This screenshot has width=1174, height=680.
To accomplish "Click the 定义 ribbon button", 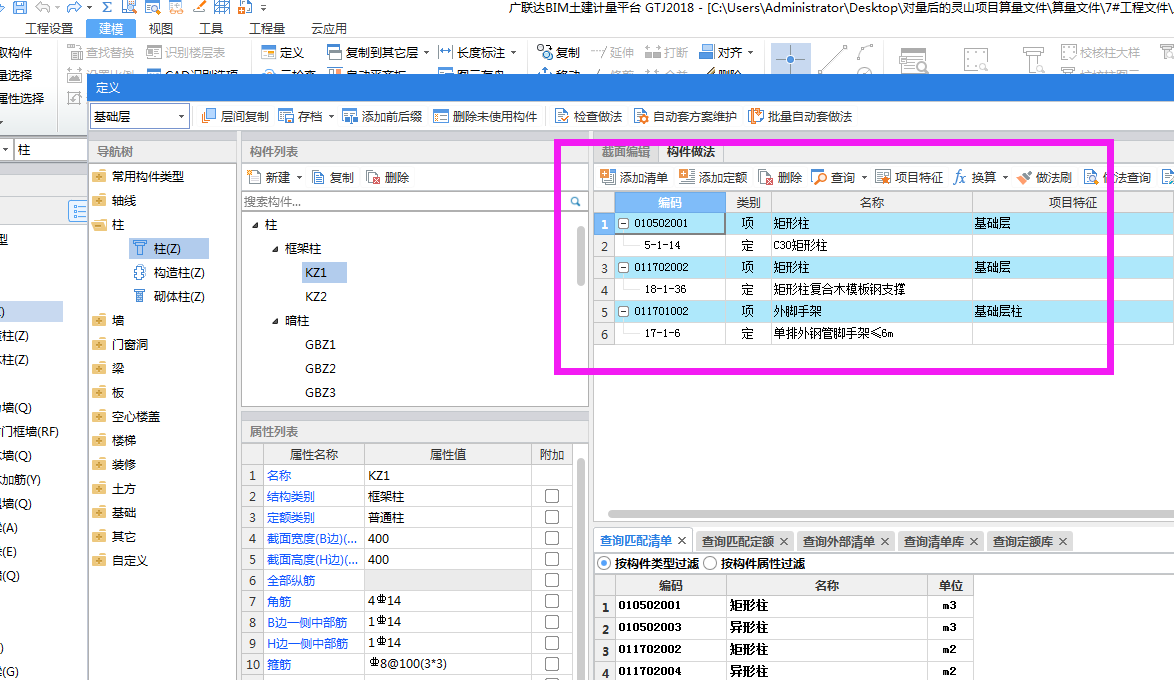I will [282, 52].
